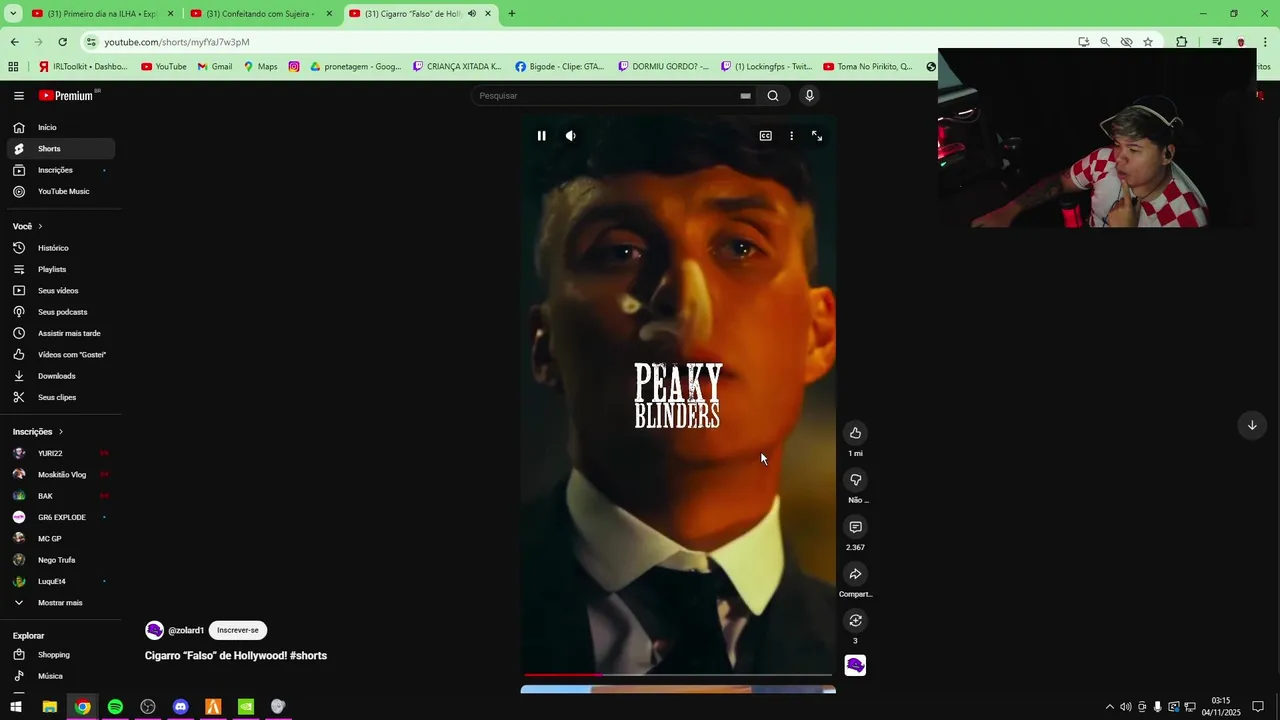Open Inscrições in the sidebar
This screenshot has width=1280, height=720.
[60, 170]
